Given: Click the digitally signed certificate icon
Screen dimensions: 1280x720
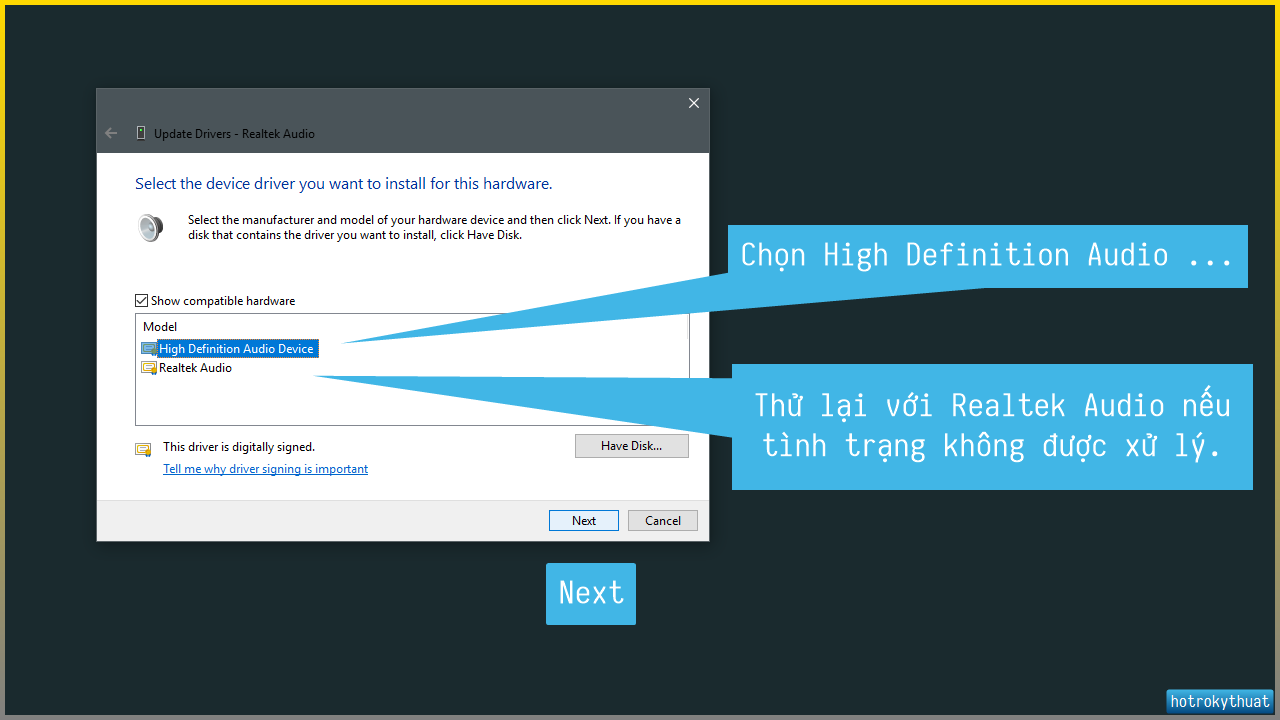Looking at the screenshot, I should 143,449.
